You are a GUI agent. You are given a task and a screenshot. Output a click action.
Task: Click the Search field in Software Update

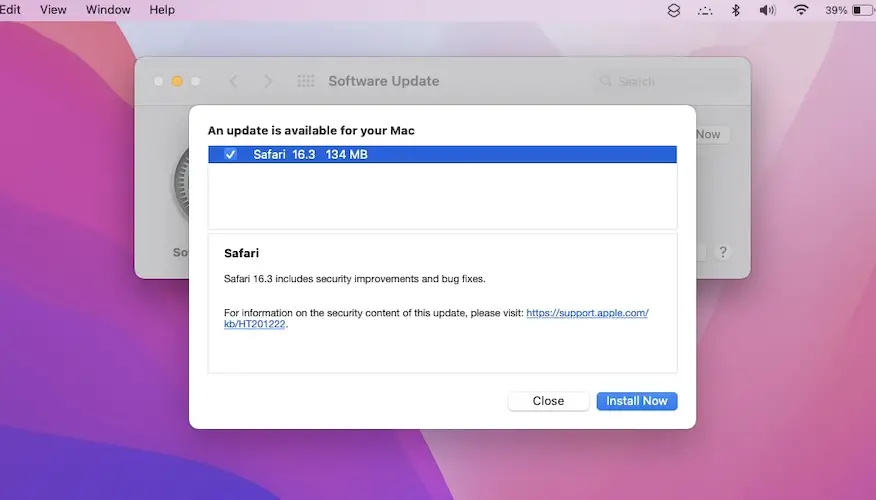(x=665, y=81)
